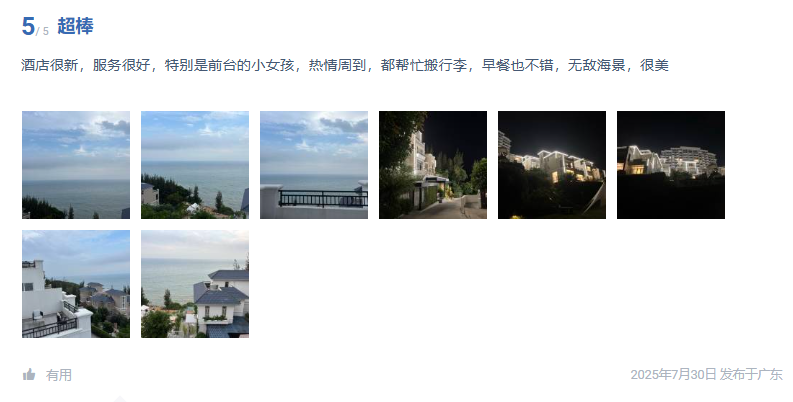This screenshot has height=402, width=793.
Task: Click the 5 rating score
Action: coord(28,26)
